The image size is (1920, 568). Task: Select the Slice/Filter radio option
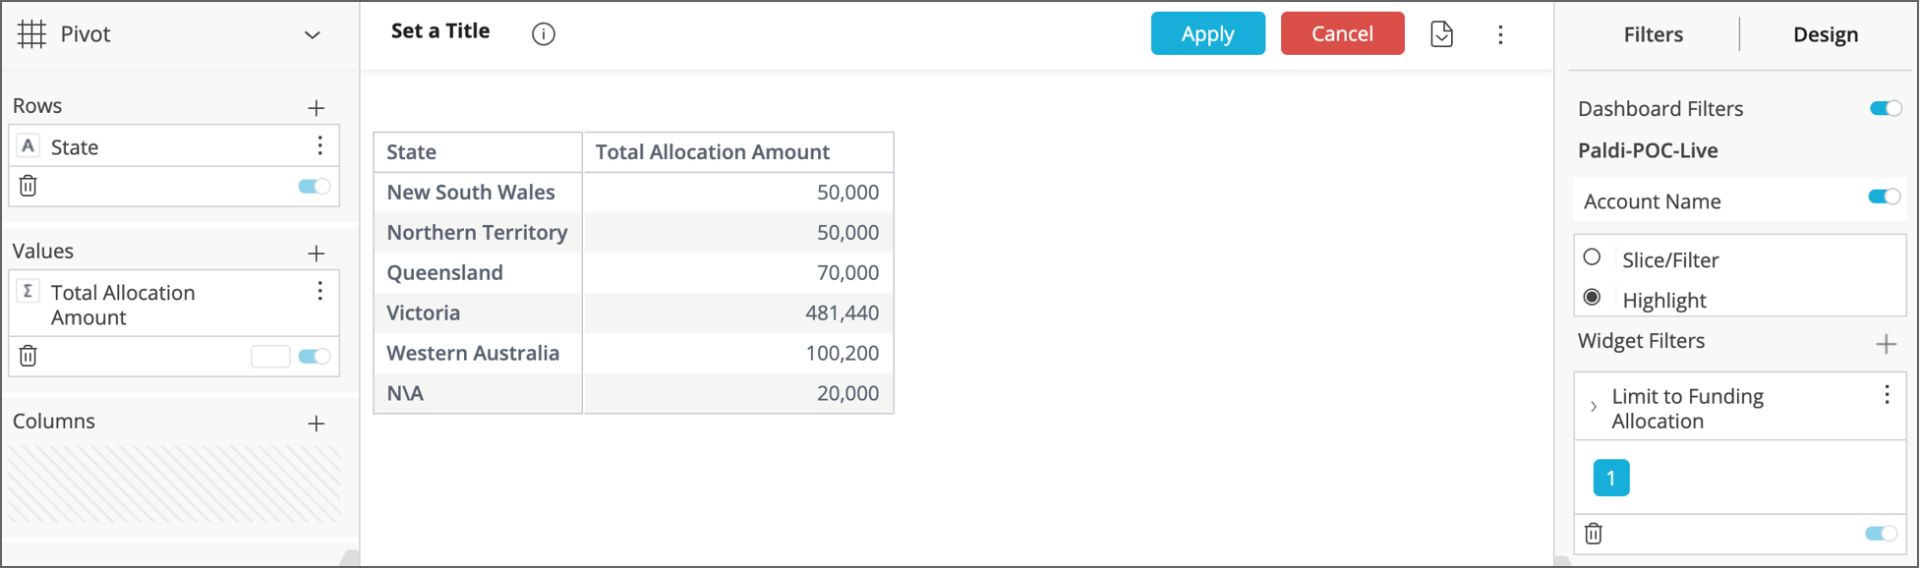(1592, 258)
